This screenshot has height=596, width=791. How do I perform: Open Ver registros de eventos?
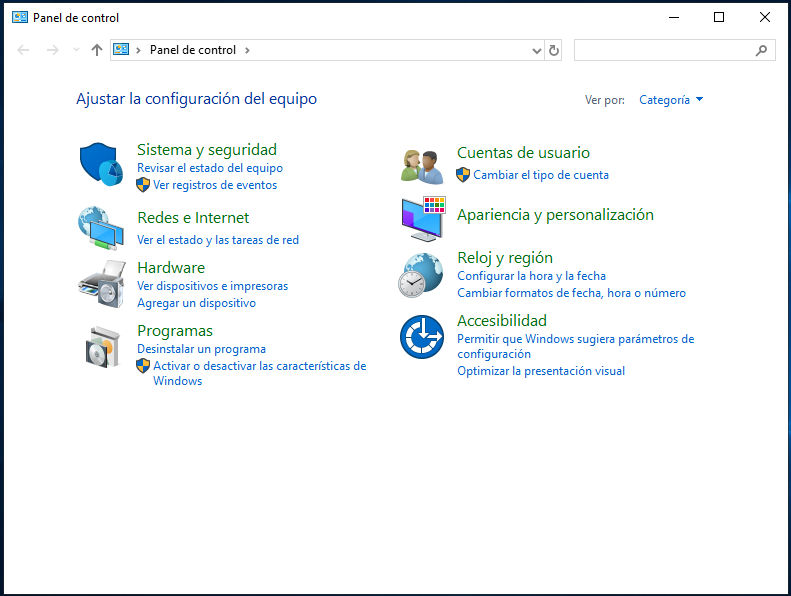[x=215, y=185]
